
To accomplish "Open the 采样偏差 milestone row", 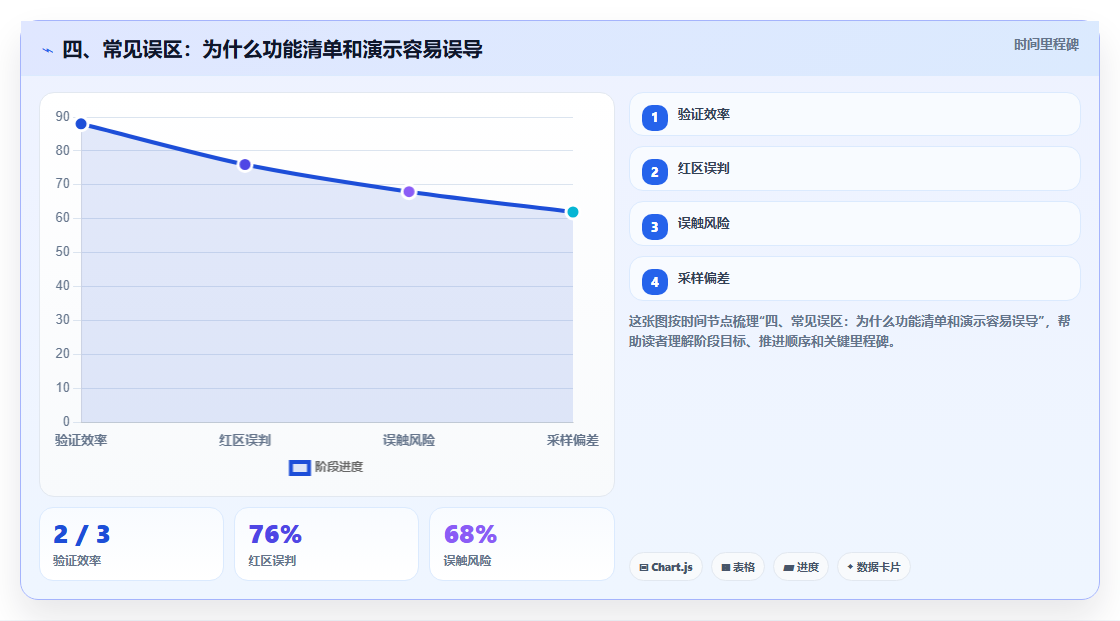I will pyautogui.click(x=854, y=279).
